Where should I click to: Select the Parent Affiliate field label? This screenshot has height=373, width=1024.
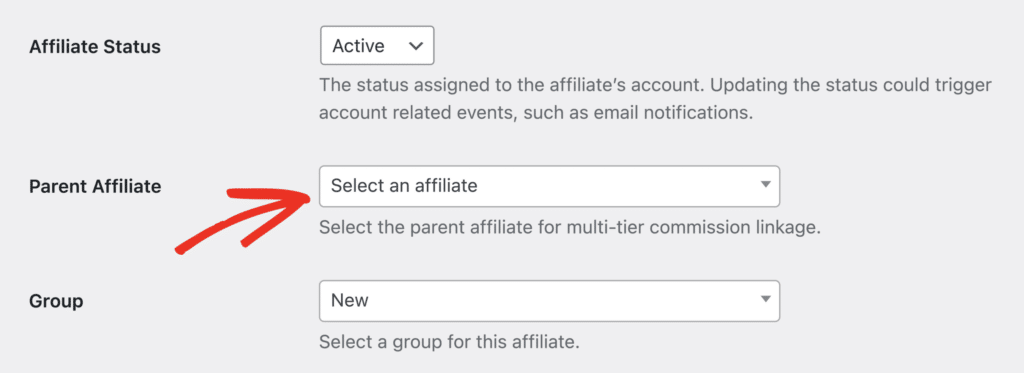click(95, 187)
